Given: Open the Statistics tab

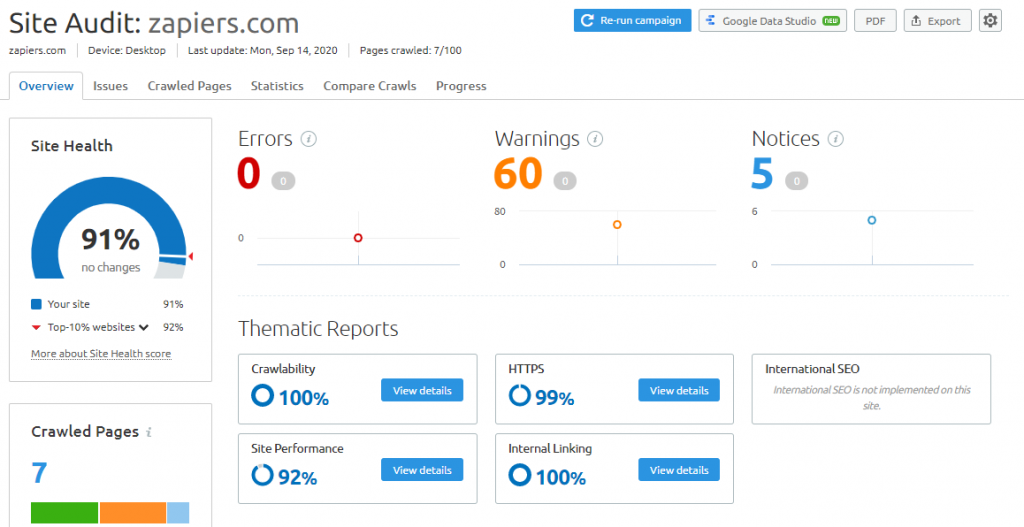Looking at the screenshot, I should tap(277, 86).
